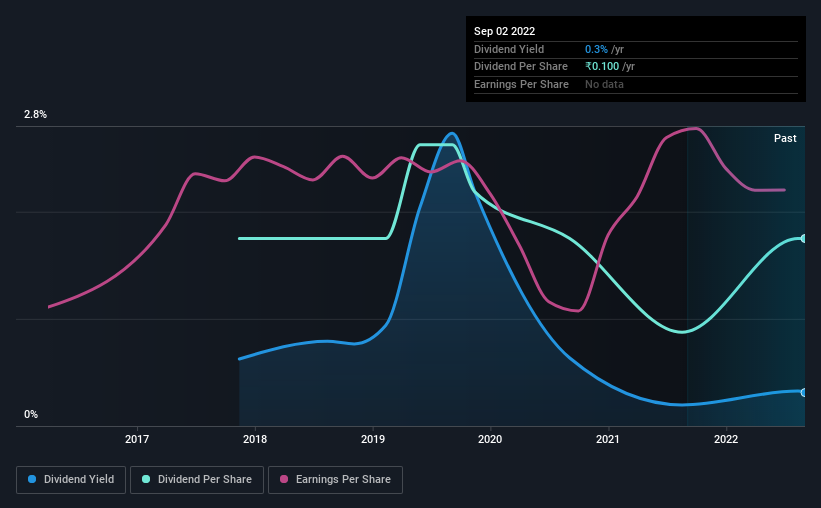The height and width of the screenshot is (508, 821).
Task: Click the 2020 x-axis year label
Action: (x=490, y=439)
